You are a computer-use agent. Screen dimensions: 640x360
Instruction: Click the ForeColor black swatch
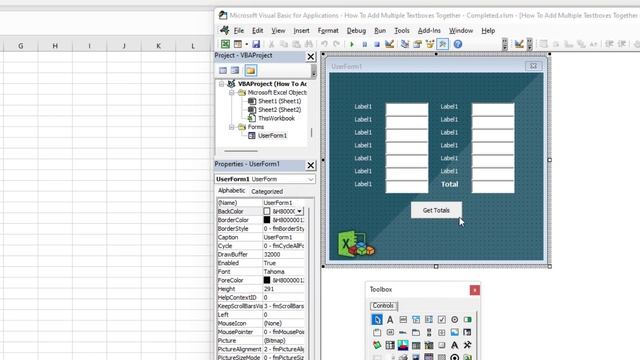[267, 280]
